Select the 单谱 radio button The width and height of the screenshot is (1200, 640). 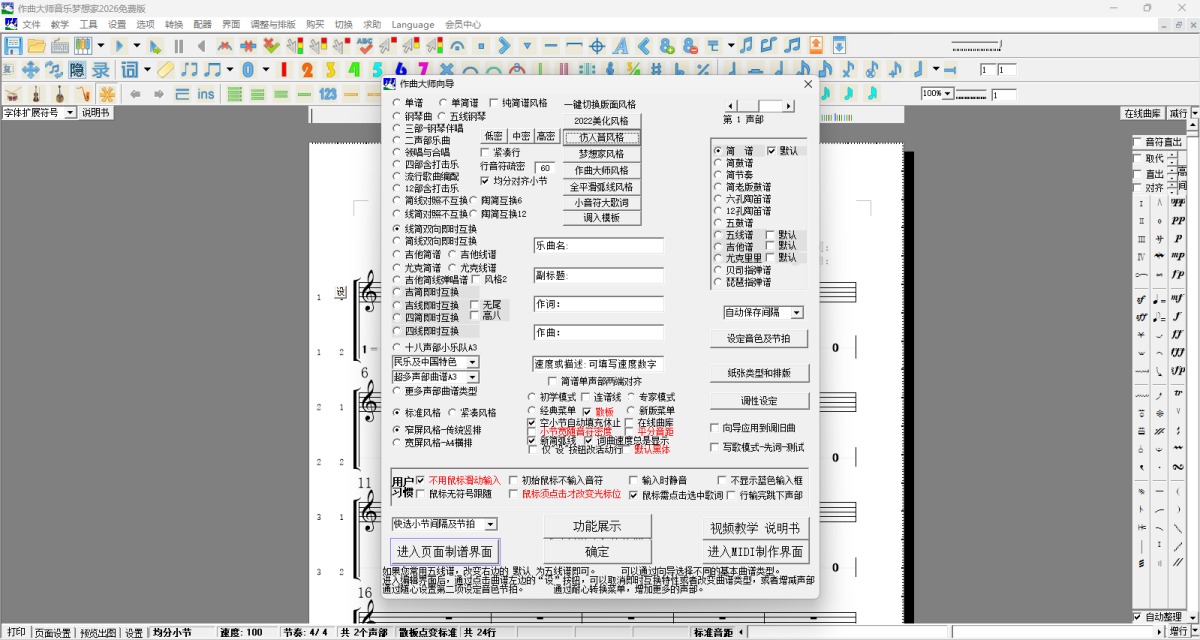pos(399,102)
